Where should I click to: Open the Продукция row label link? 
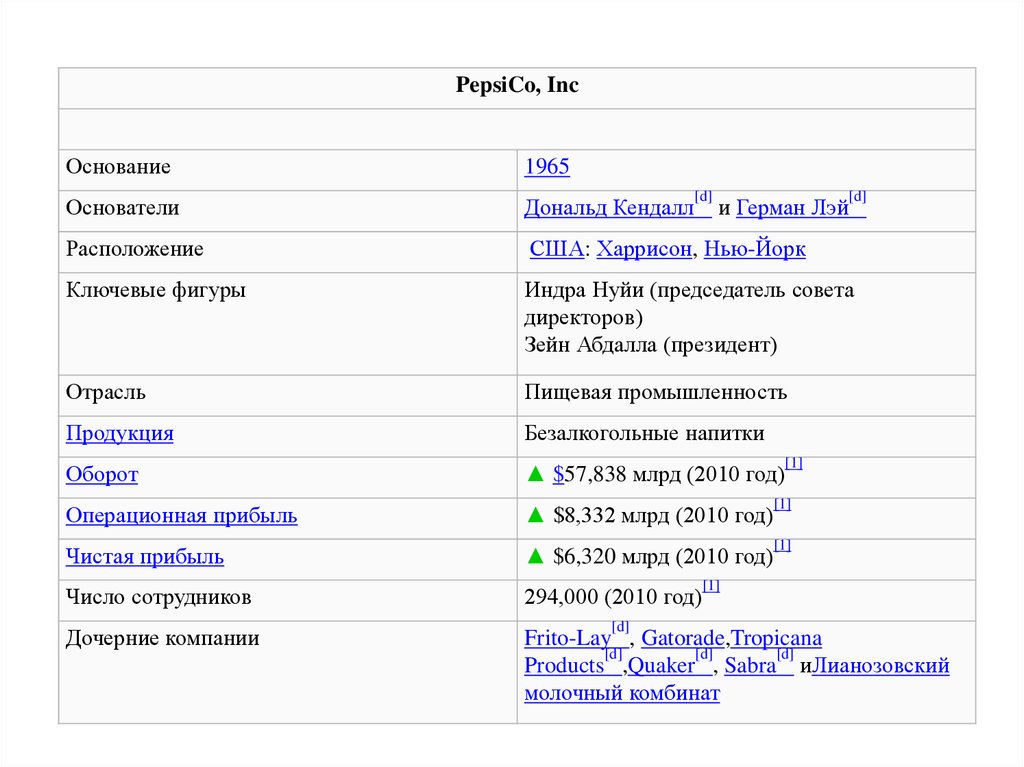click(120, 434)
